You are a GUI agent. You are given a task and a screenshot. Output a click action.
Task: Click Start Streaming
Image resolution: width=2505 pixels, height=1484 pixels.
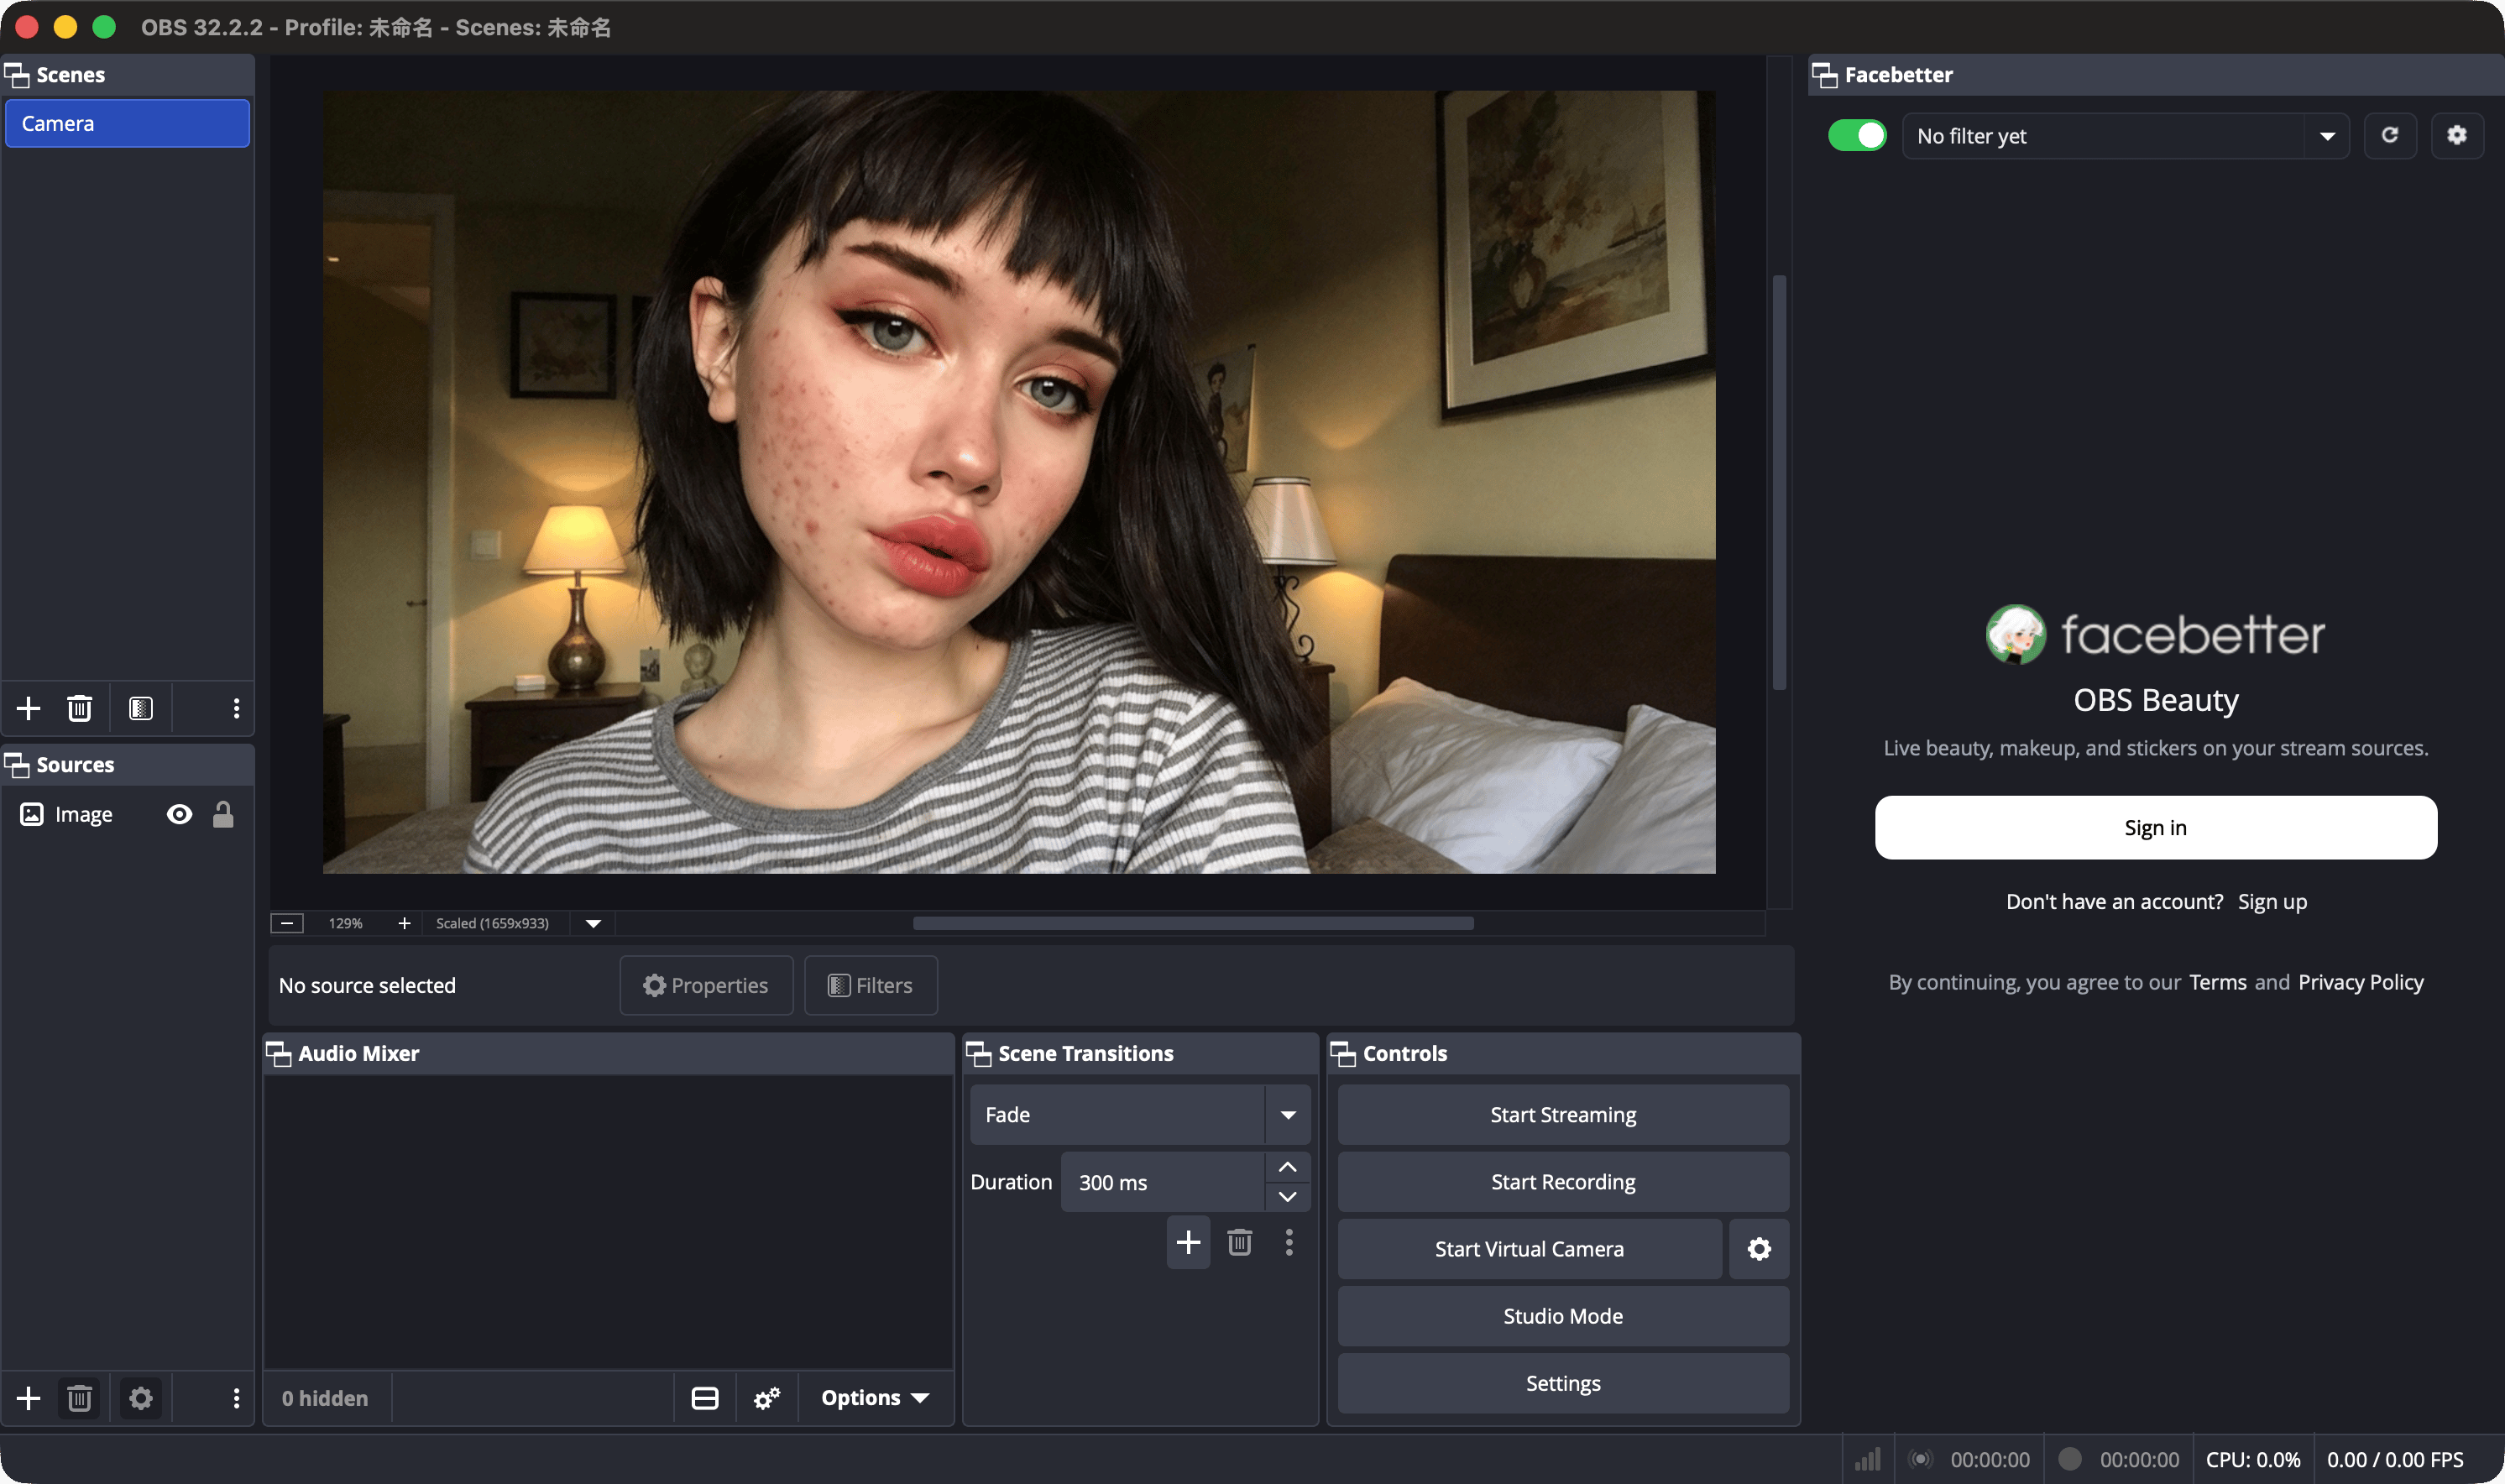1563,1114
